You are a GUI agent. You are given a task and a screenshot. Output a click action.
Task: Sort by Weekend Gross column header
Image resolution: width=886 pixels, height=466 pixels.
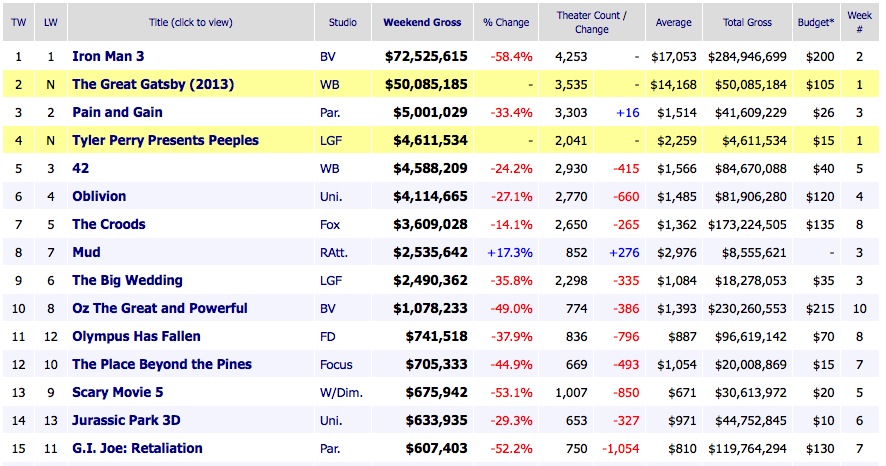[425, 22]
